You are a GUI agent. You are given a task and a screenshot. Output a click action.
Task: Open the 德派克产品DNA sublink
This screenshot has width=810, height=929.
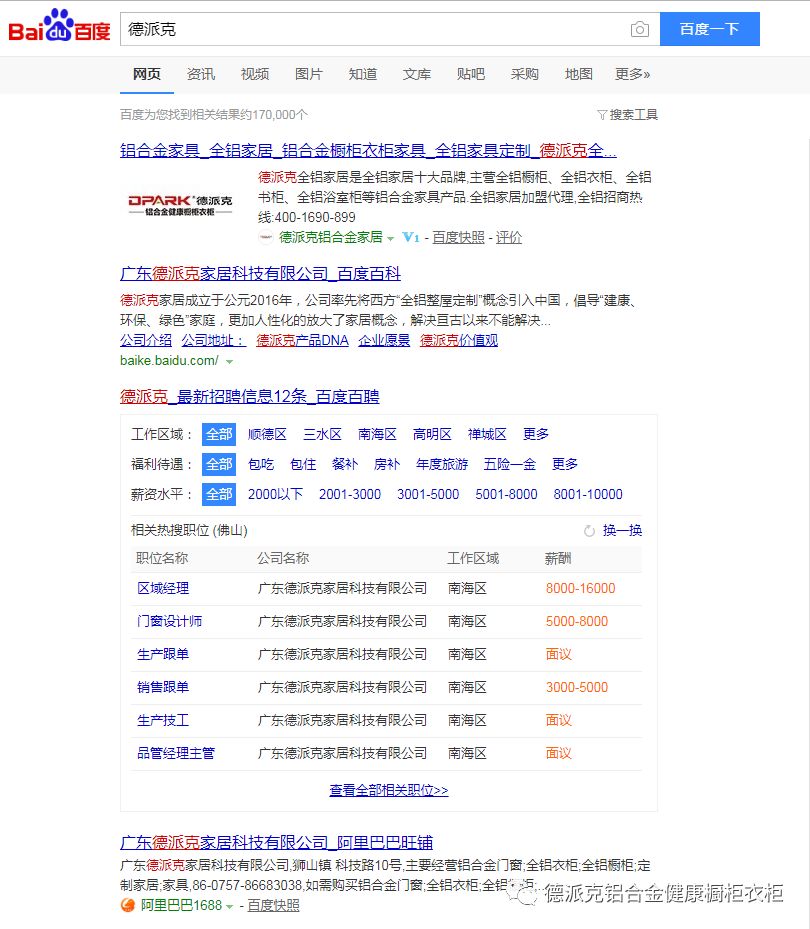point(302,341)
